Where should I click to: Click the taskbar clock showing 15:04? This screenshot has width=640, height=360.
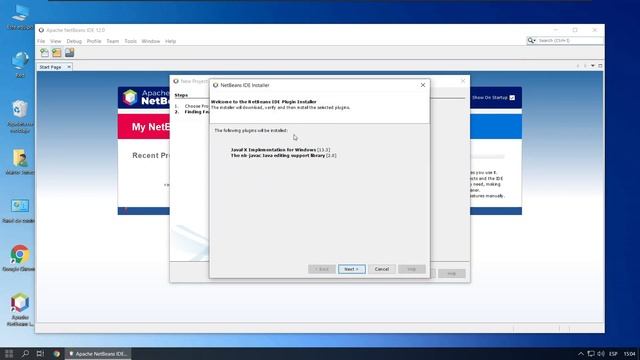pos(629,353)
